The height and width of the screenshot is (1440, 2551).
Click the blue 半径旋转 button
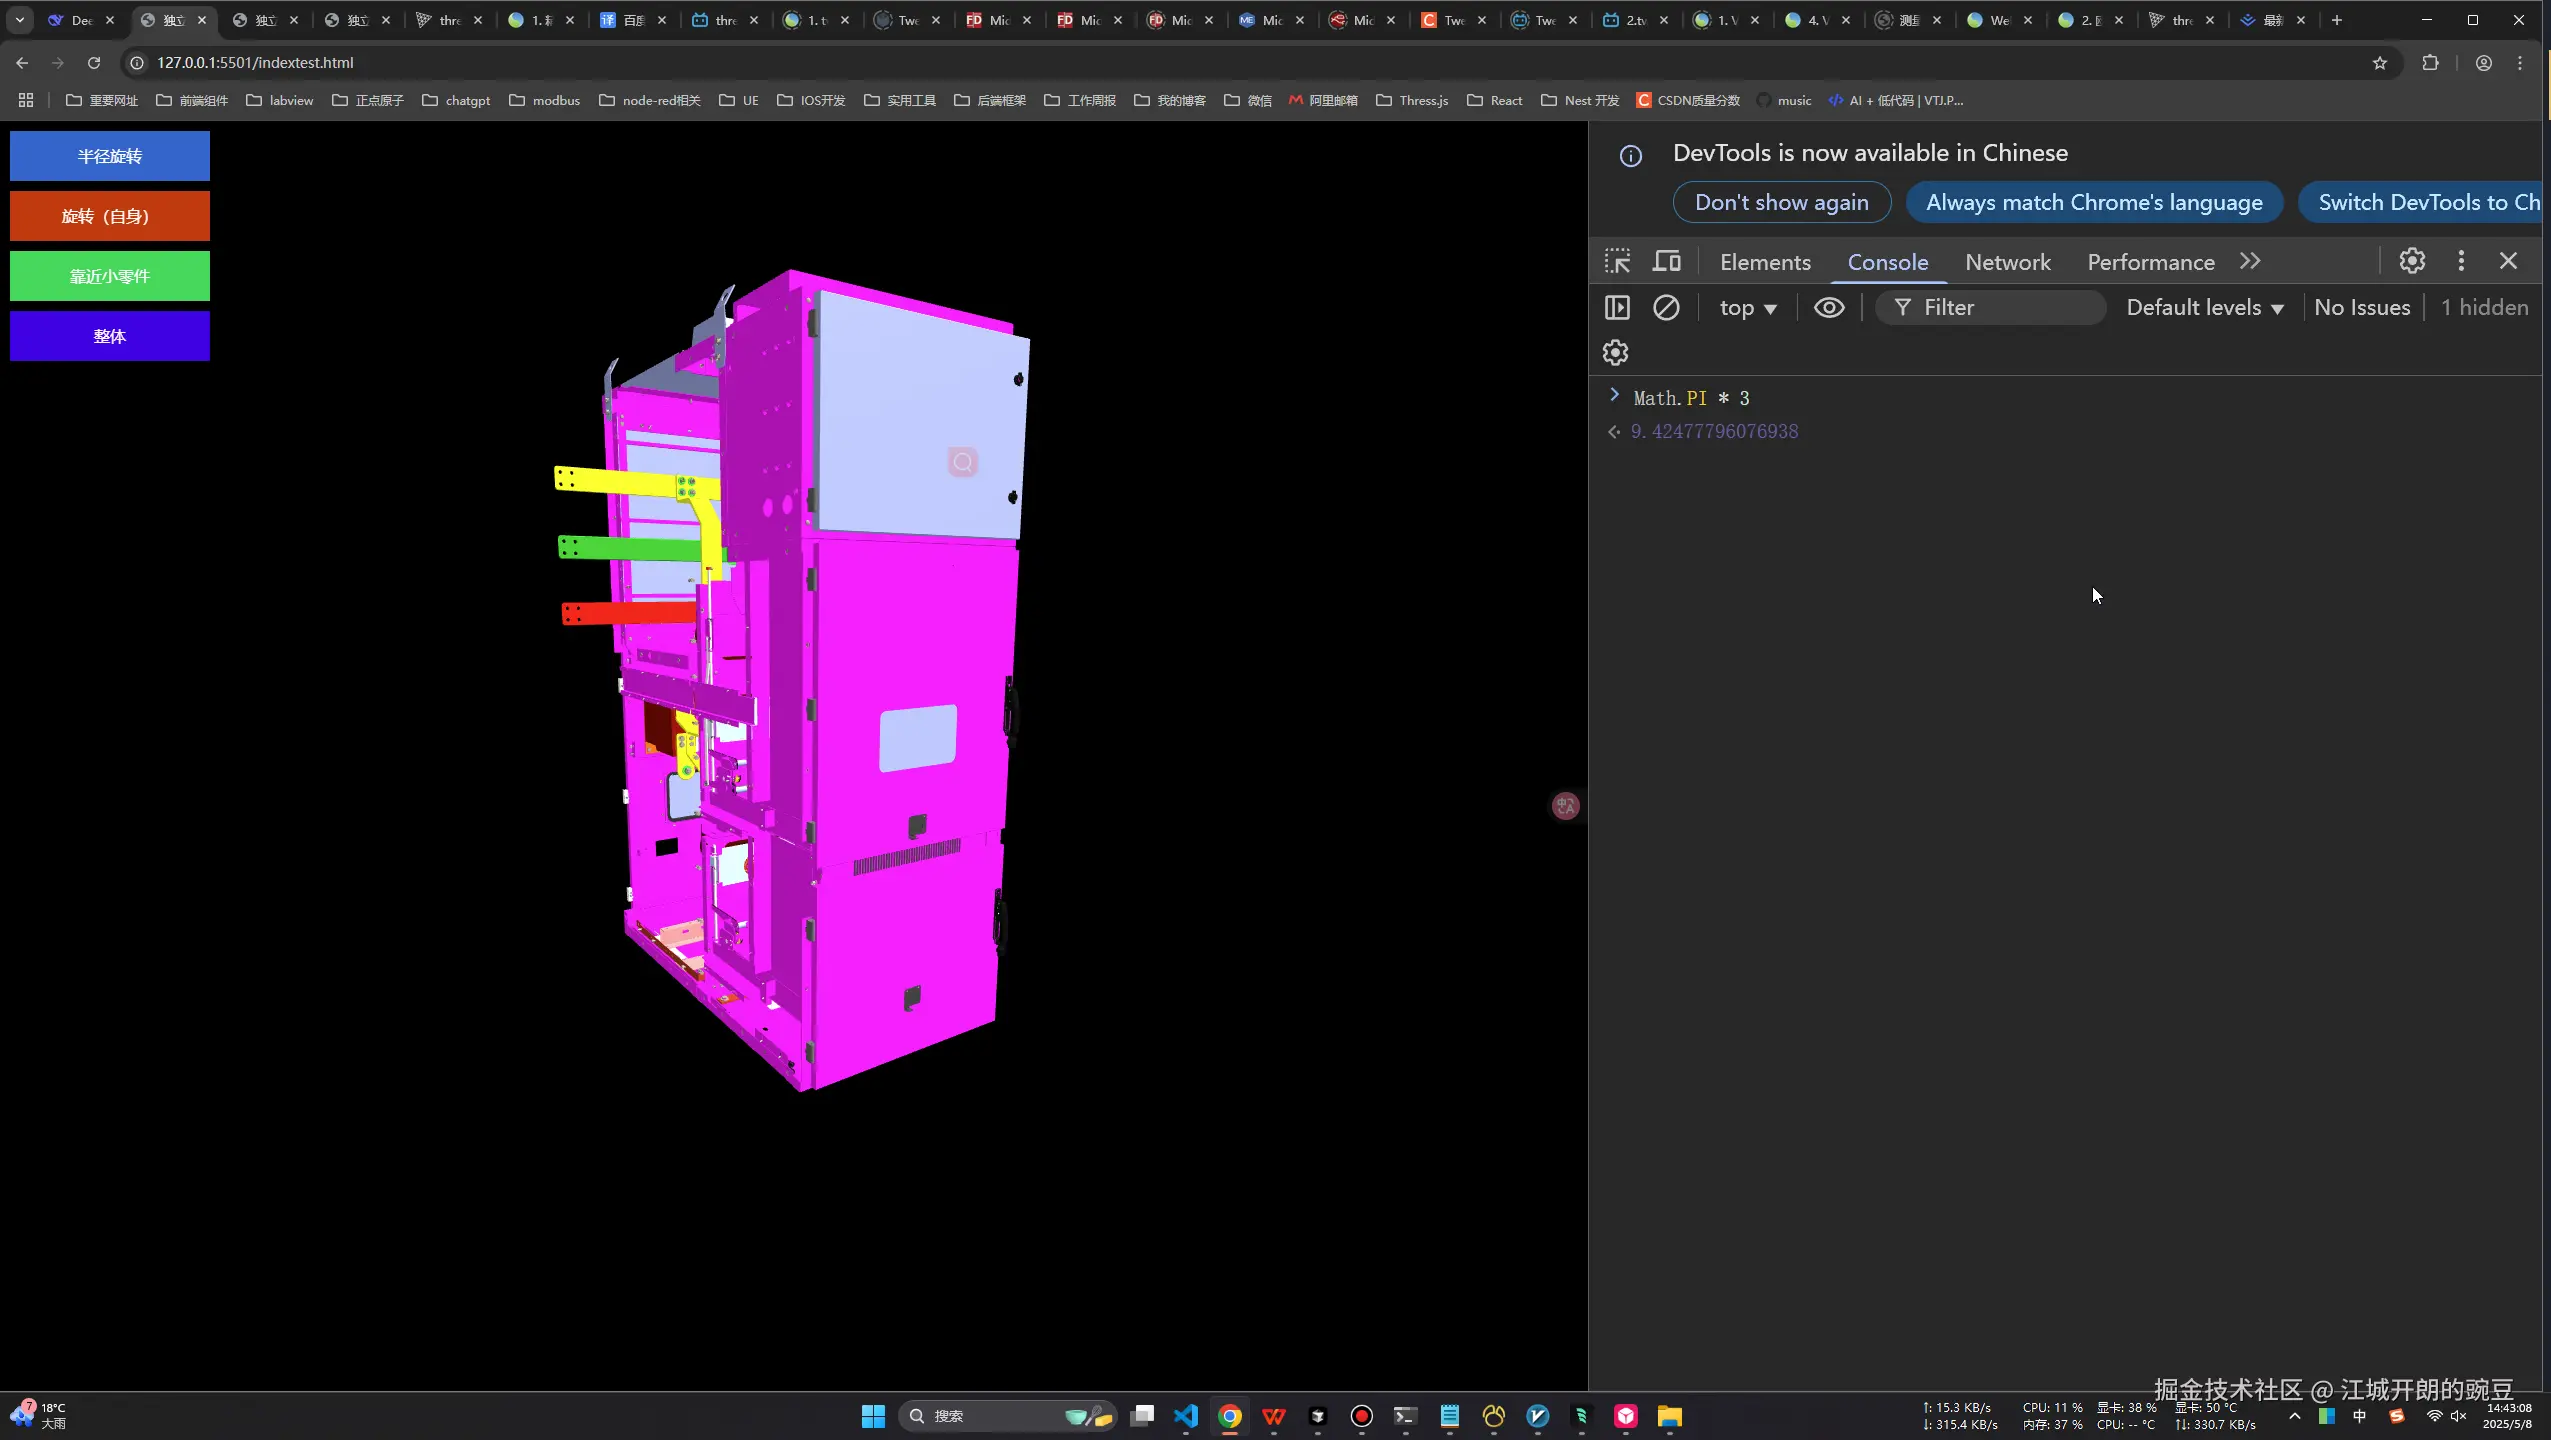(110, 156)
